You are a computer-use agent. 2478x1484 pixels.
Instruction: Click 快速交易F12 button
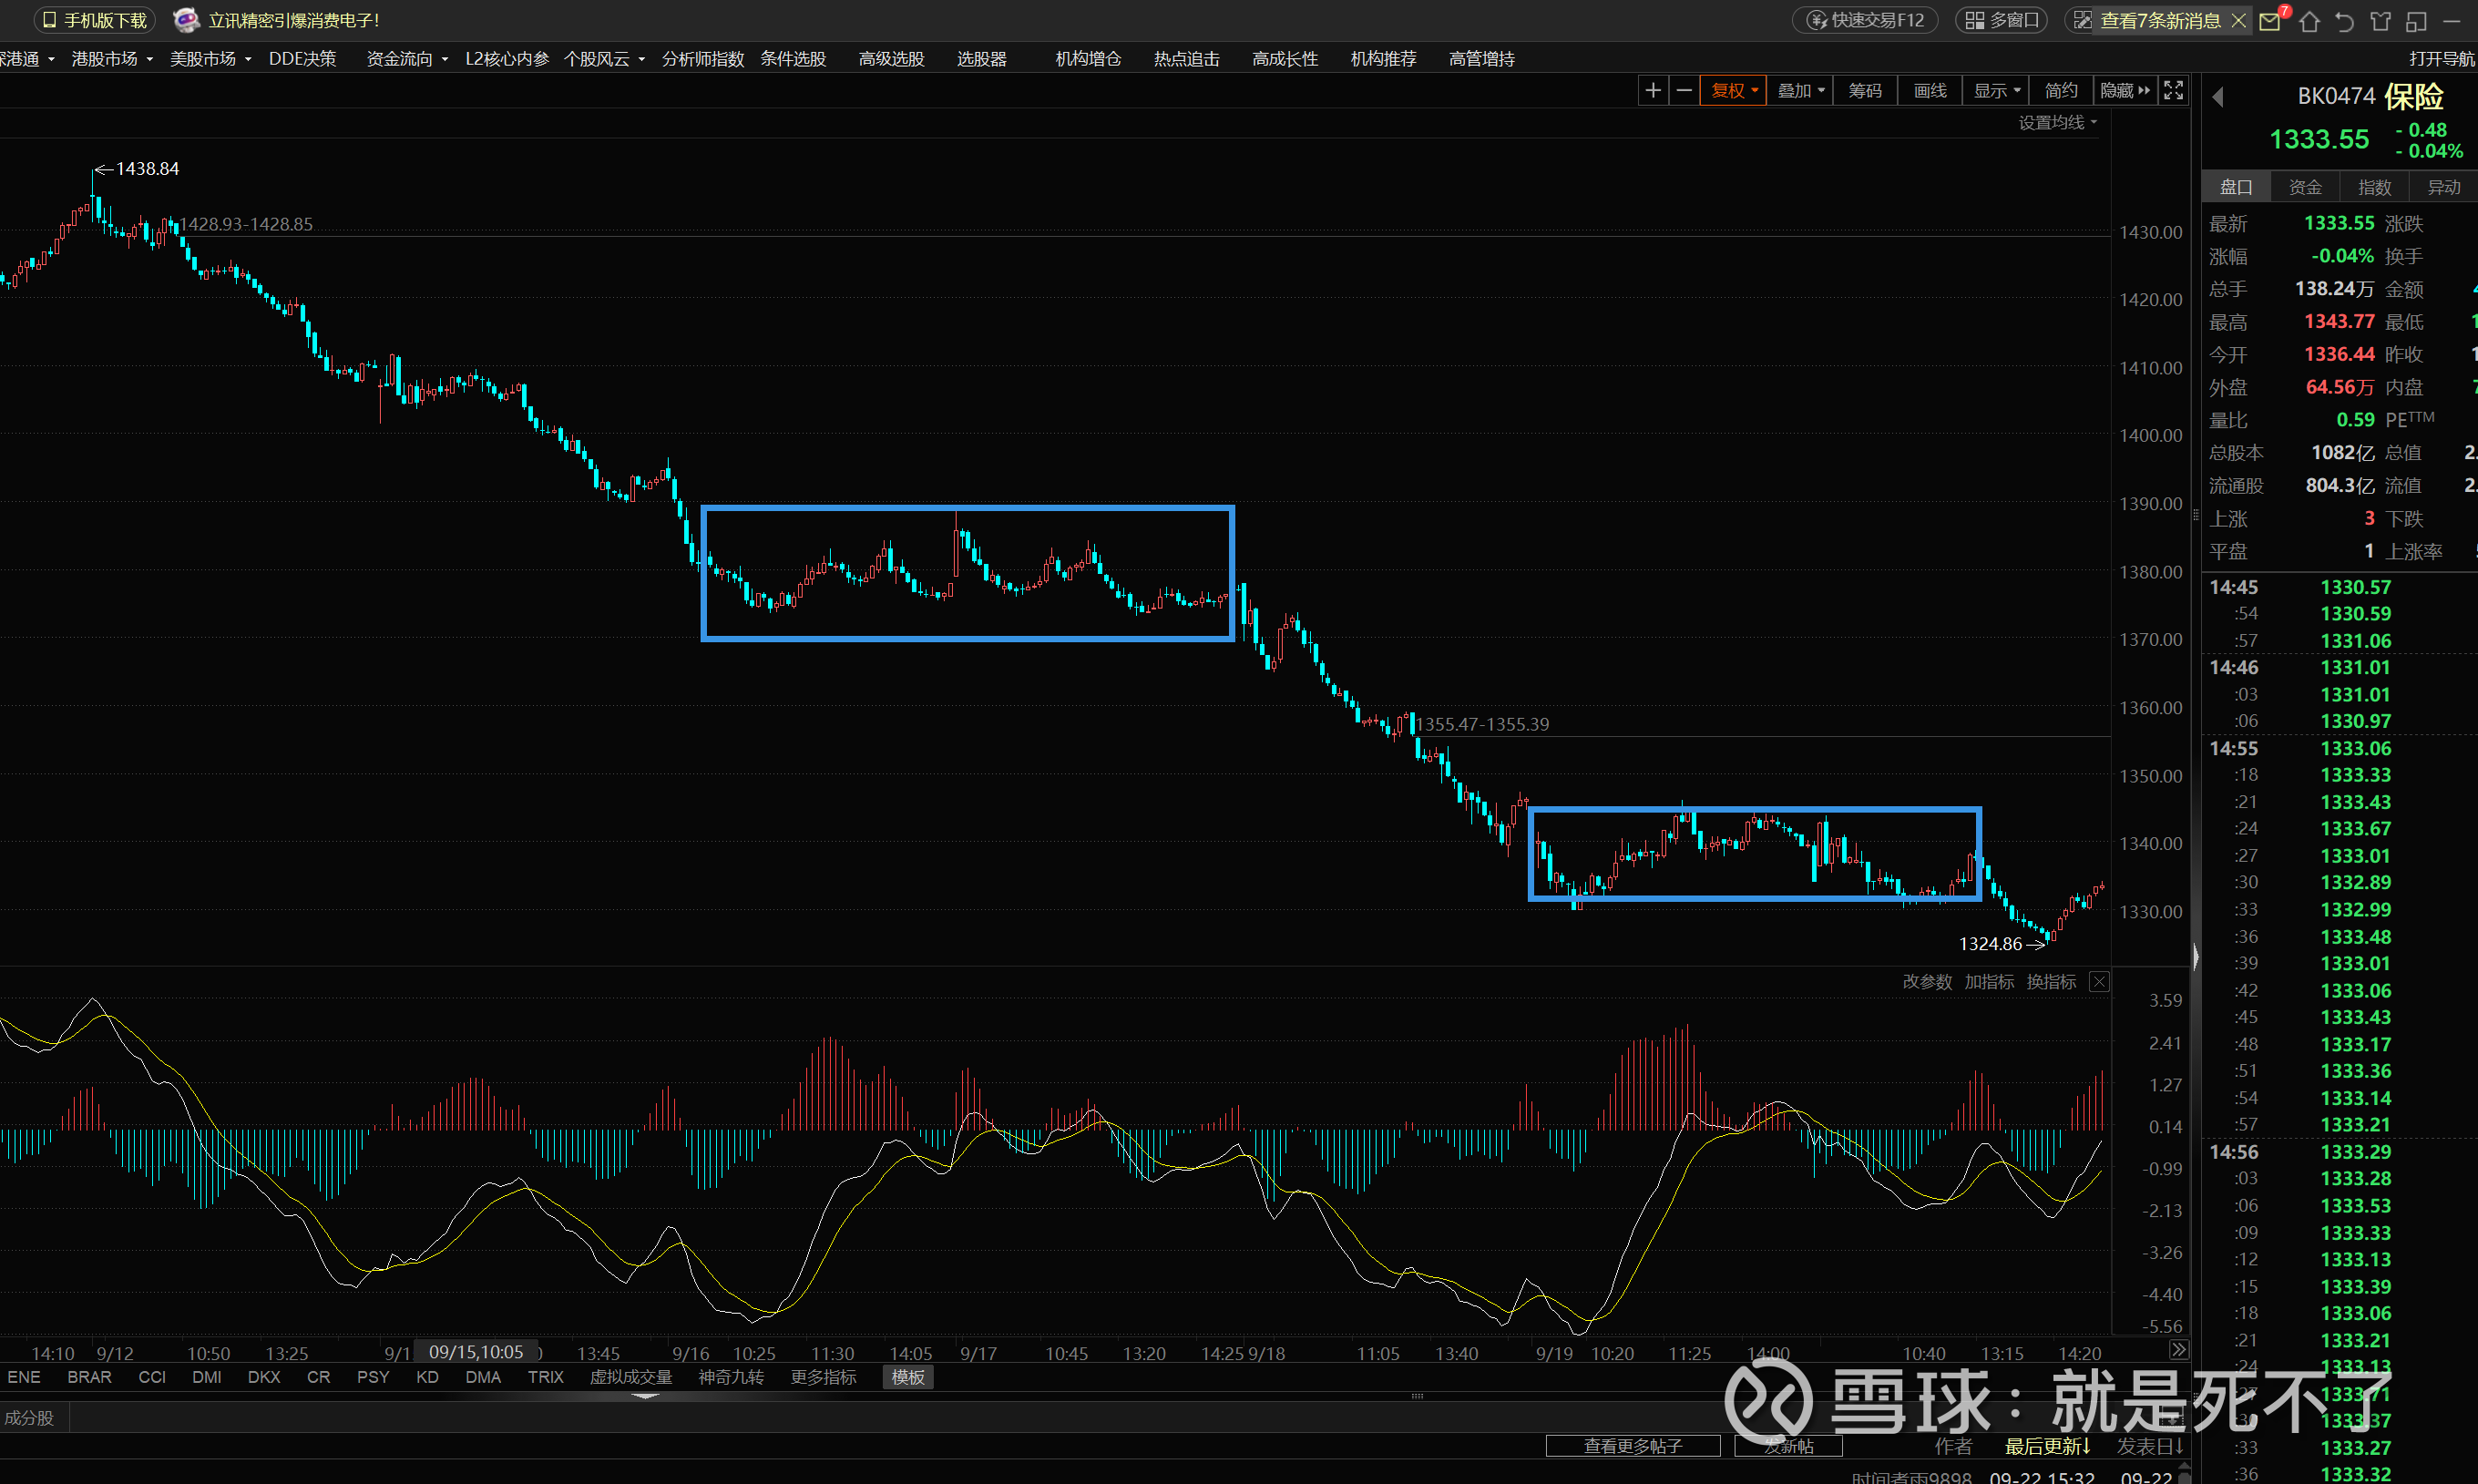[x=1865, y=20]
